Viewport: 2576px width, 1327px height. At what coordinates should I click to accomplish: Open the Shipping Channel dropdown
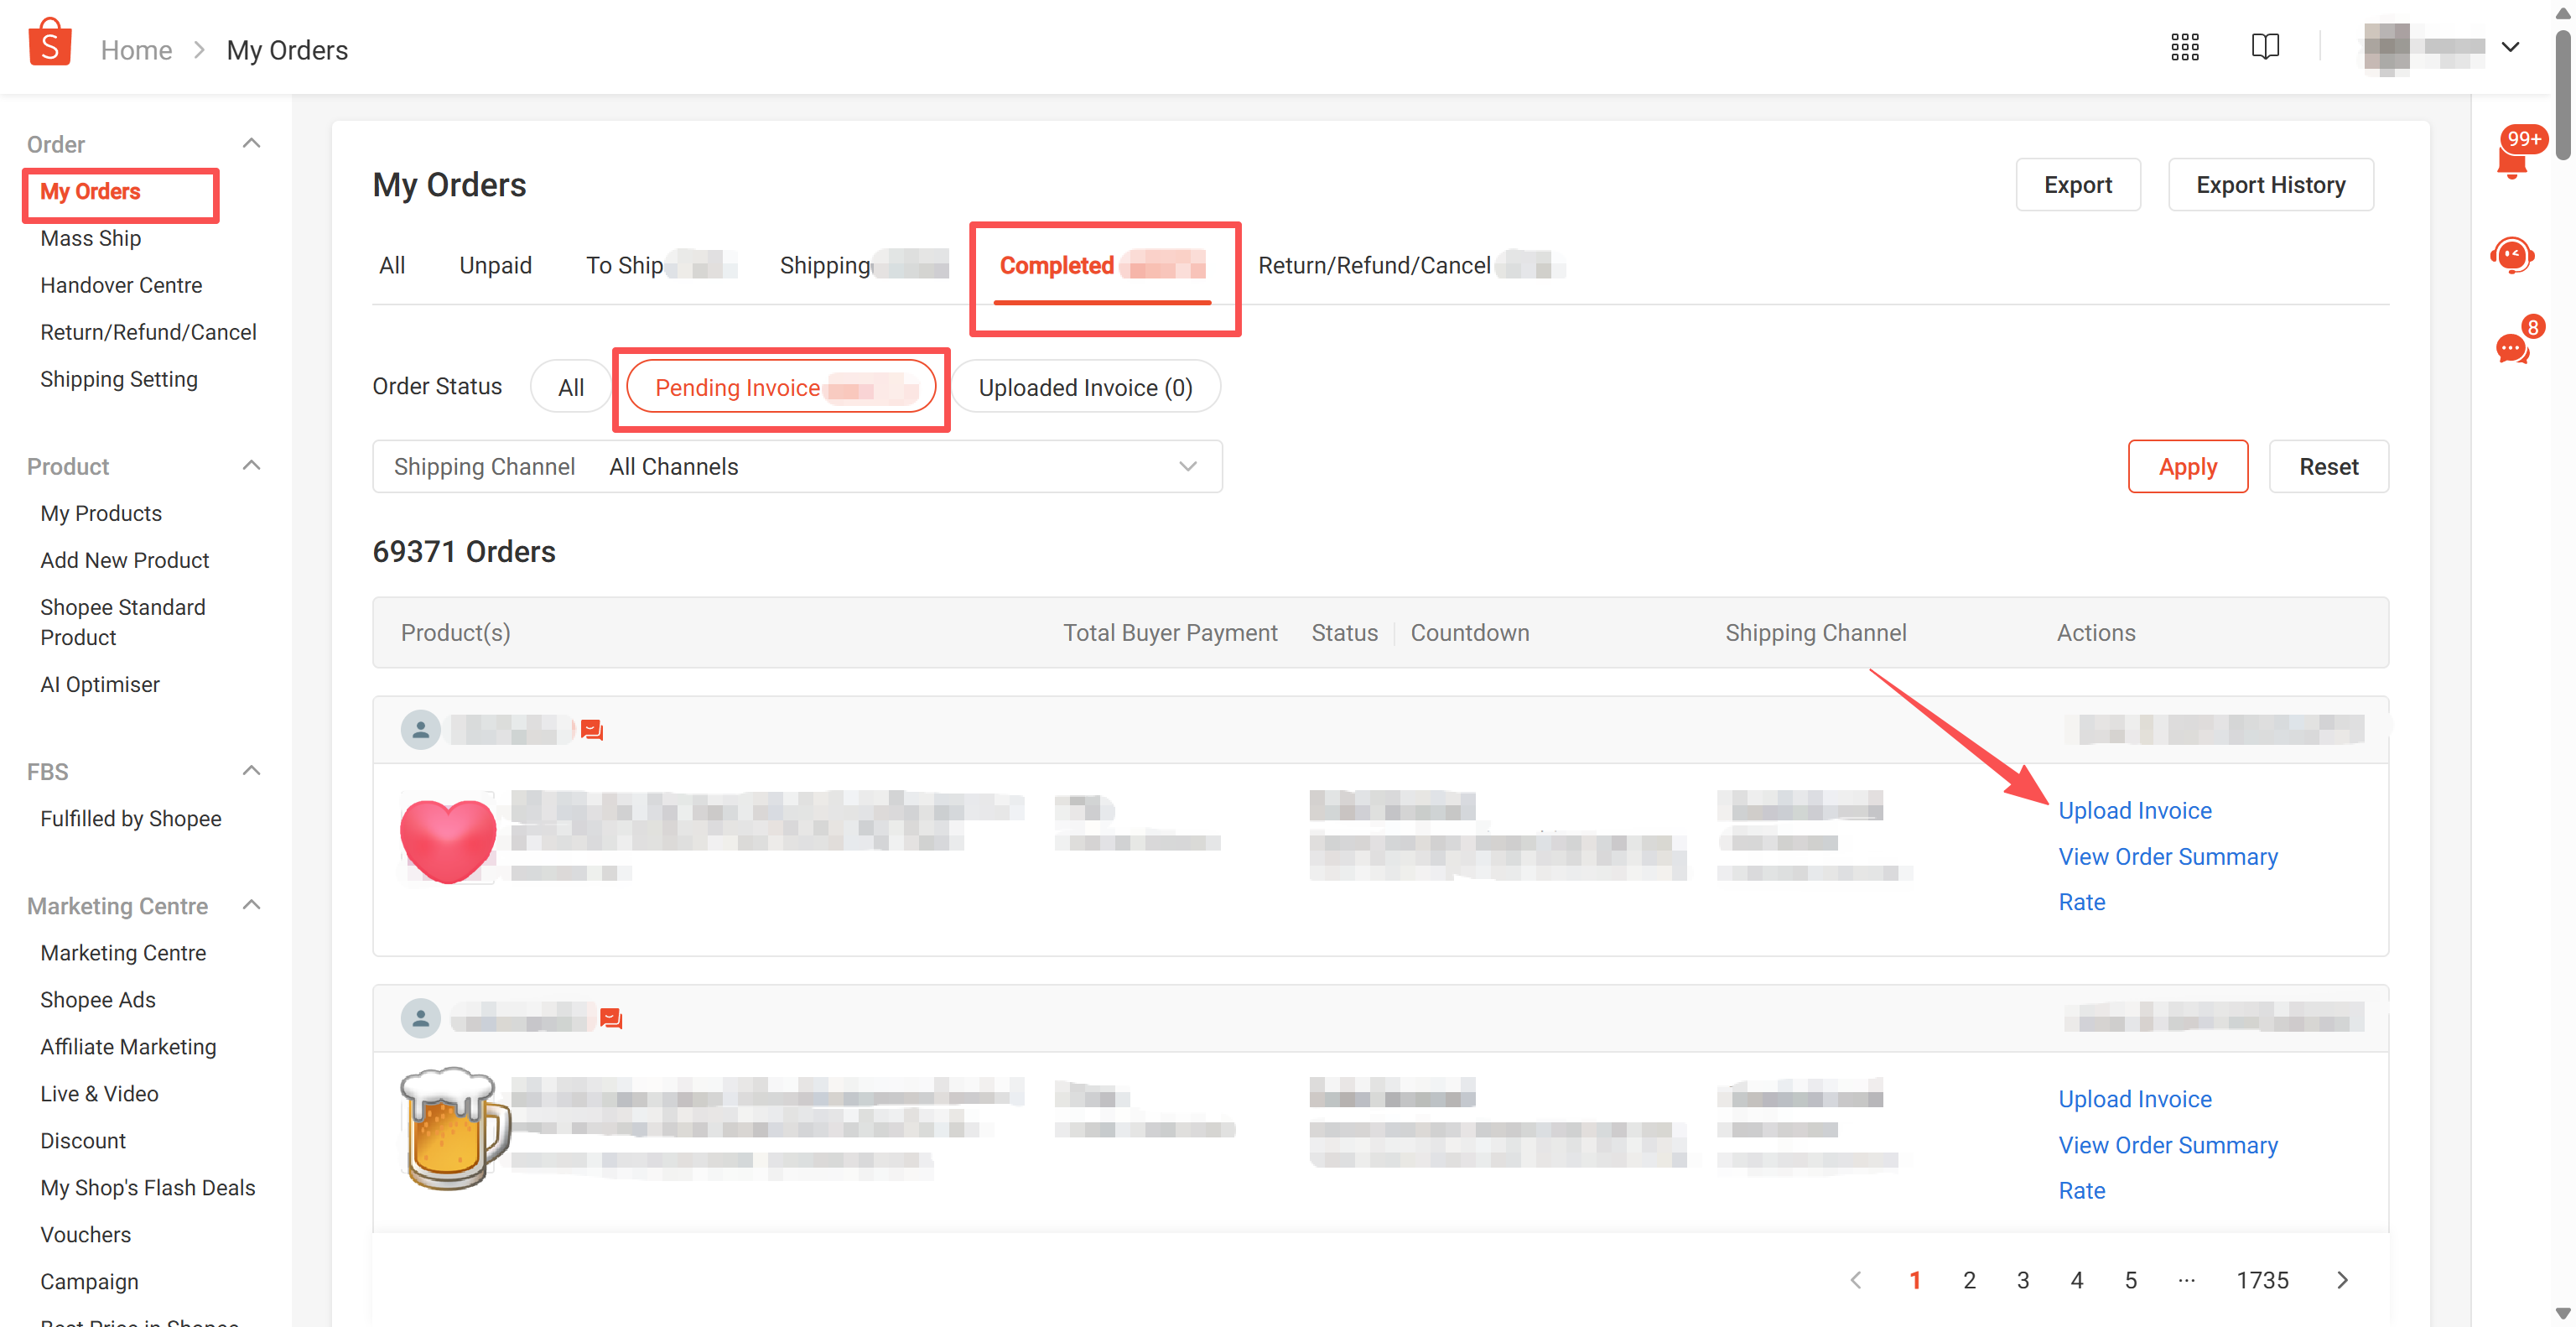797,467
